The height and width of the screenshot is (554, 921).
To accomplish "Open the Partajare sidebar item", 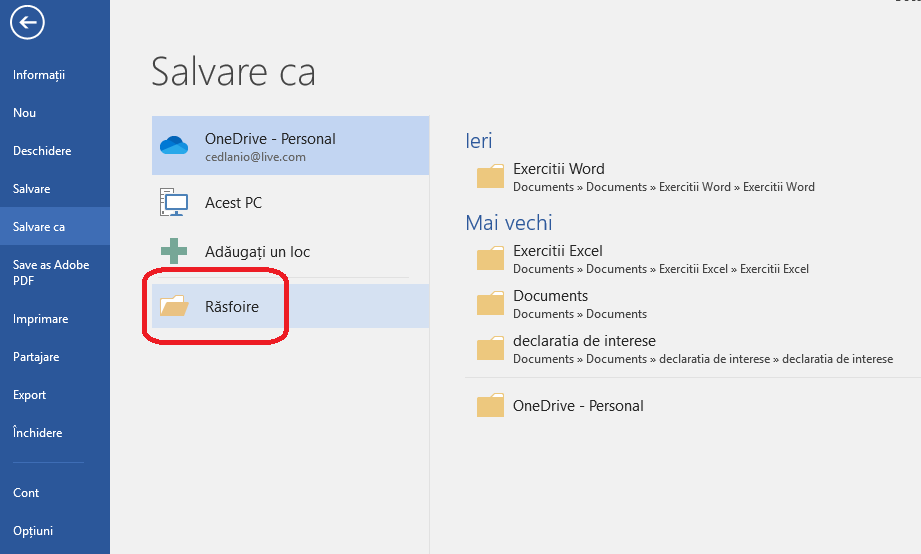I will coord(36,357).
